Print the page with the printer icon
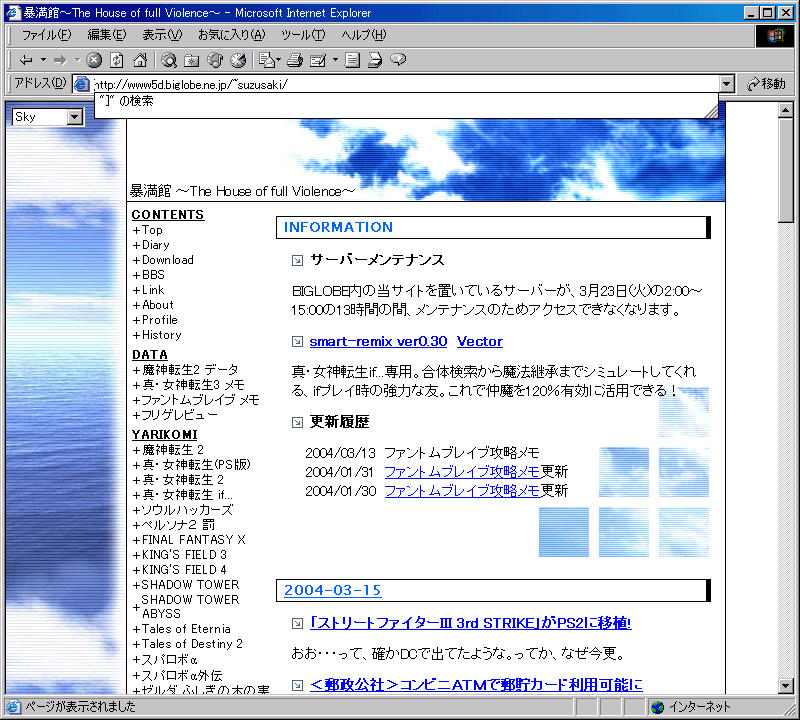The width and height of the screenshot is (800, 720). [295, 60]
